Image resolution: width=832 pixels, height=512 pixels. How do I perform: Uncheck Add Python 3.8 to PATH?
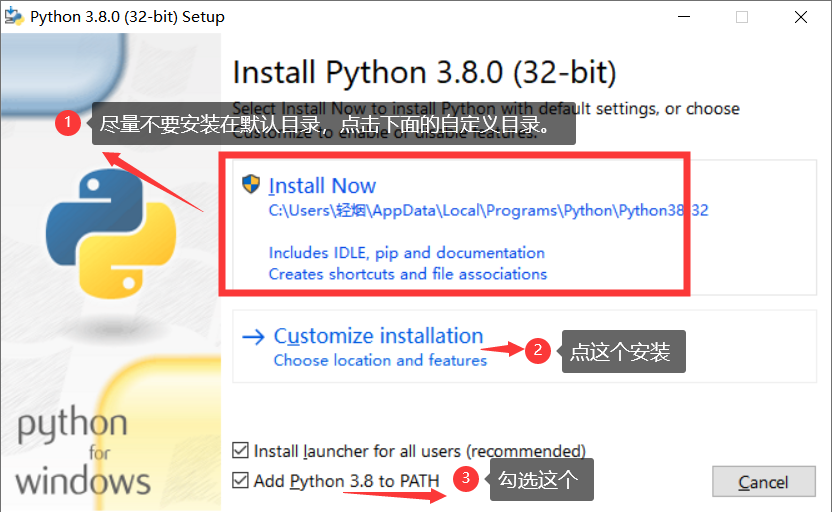tap(240, 480)
